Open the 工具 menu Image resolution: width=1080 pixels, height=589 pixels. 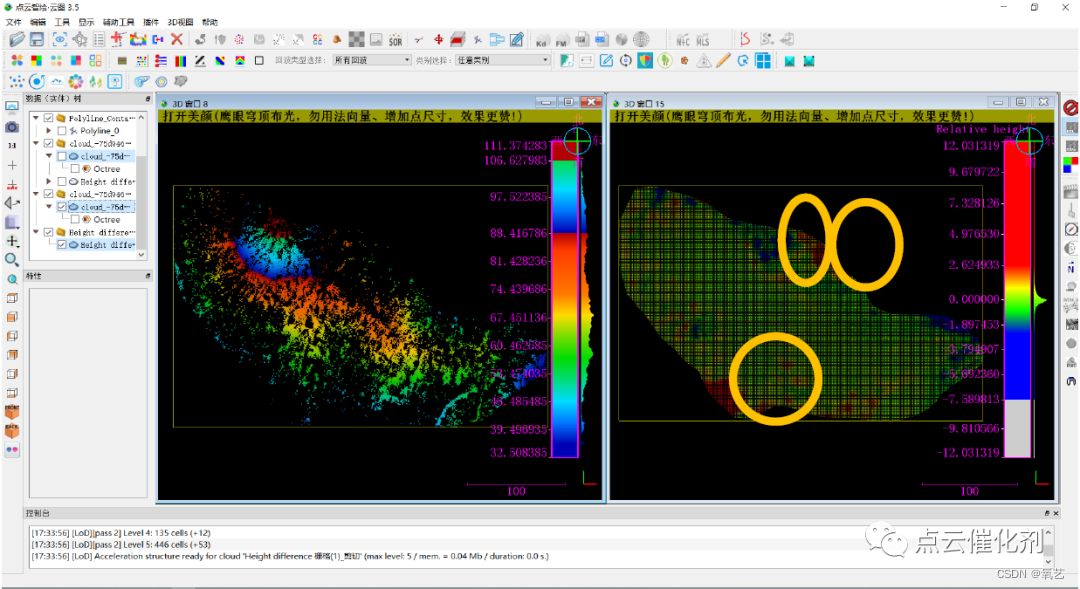(62, 22)
